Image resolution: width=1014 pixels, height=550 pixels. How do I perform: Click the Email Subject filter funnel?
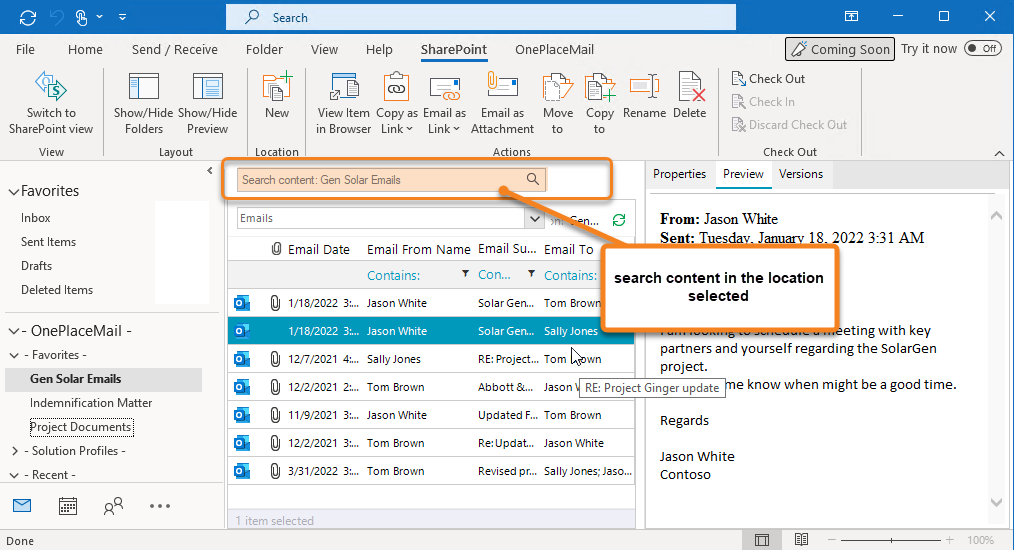click(x=531, y=274)
